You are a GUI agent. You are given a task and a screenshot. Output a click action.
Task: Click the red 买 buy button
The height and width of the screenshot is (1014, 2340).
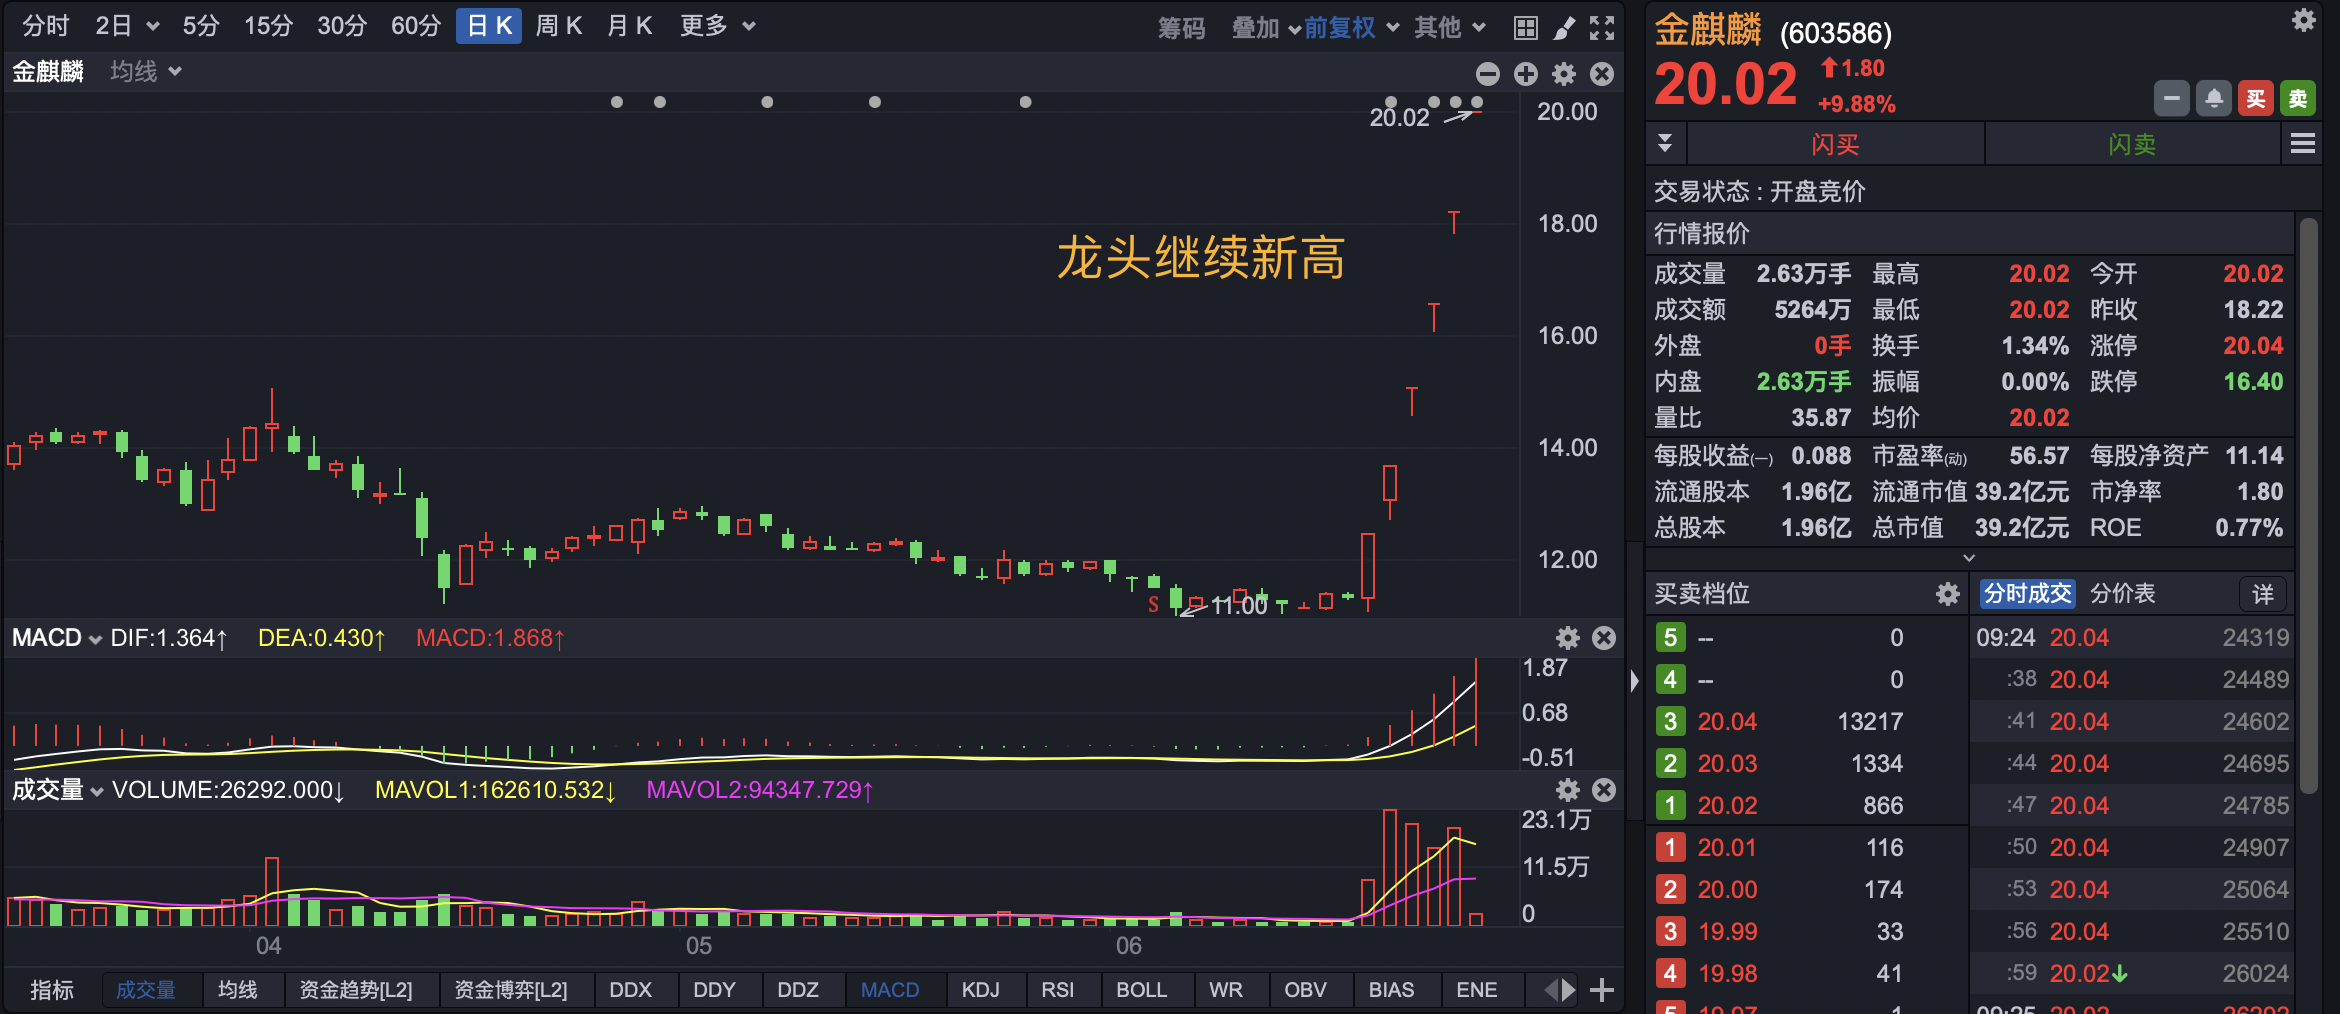pyautogui.click(x=2256, y=98)
